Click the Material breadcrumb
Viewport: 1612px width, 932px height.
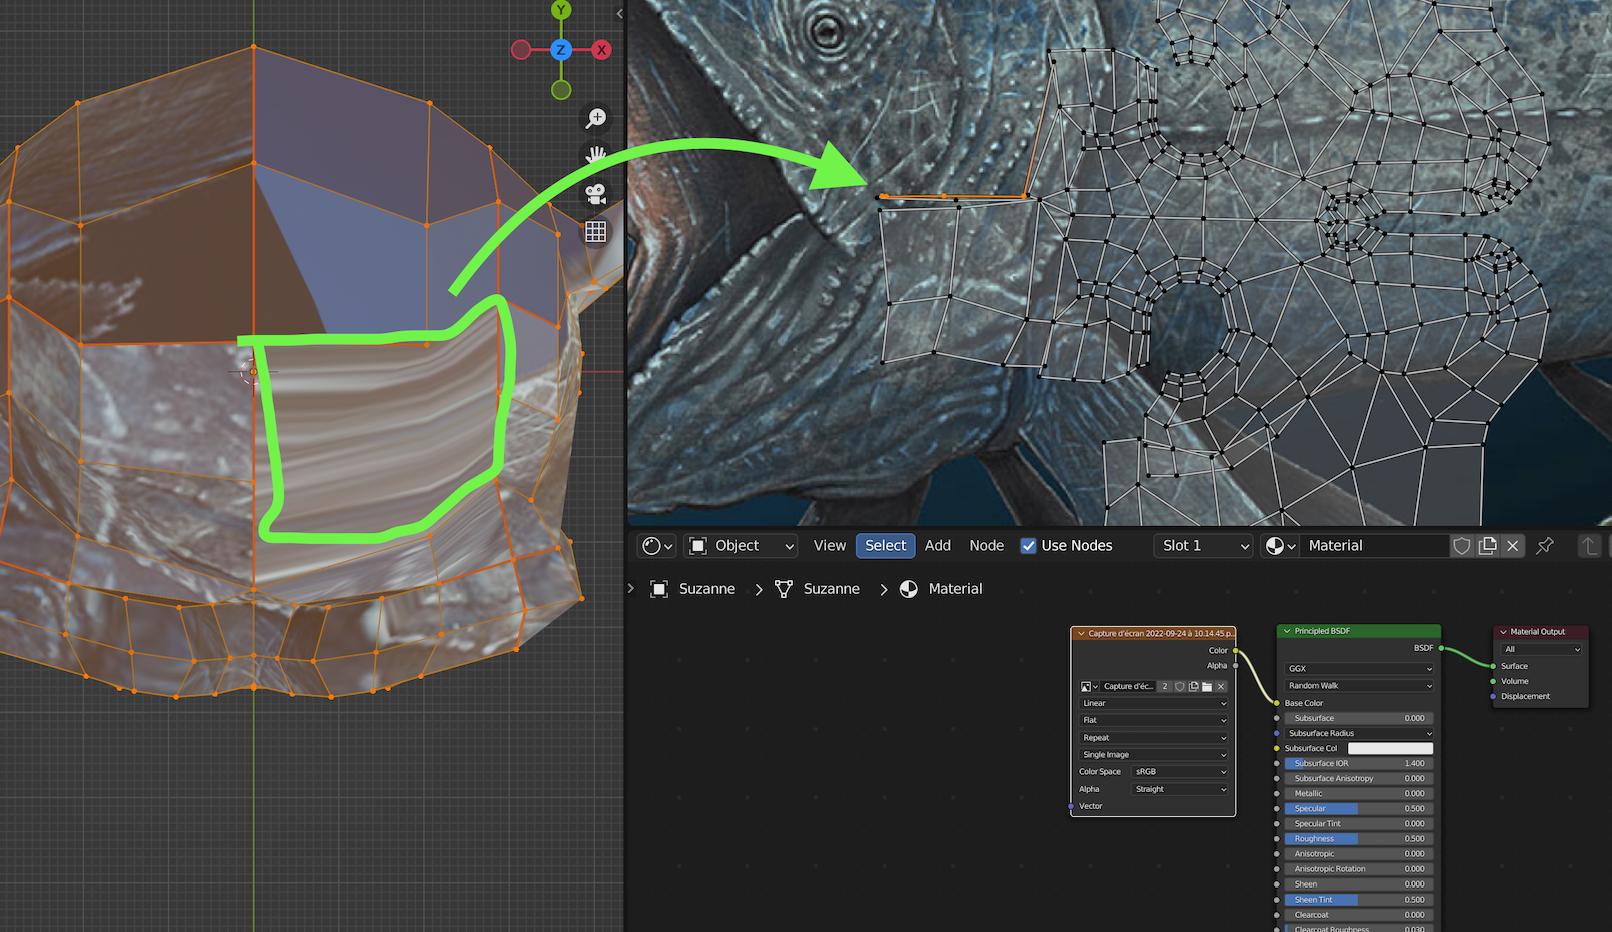[x=941, y=589]
